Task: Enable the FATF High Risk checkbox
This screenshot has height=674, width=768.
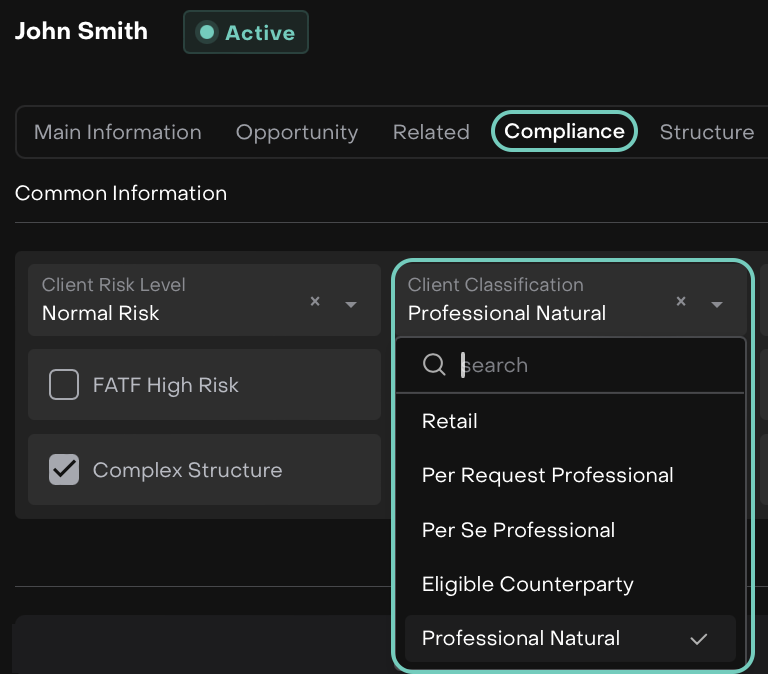Action: click(64, 385)
